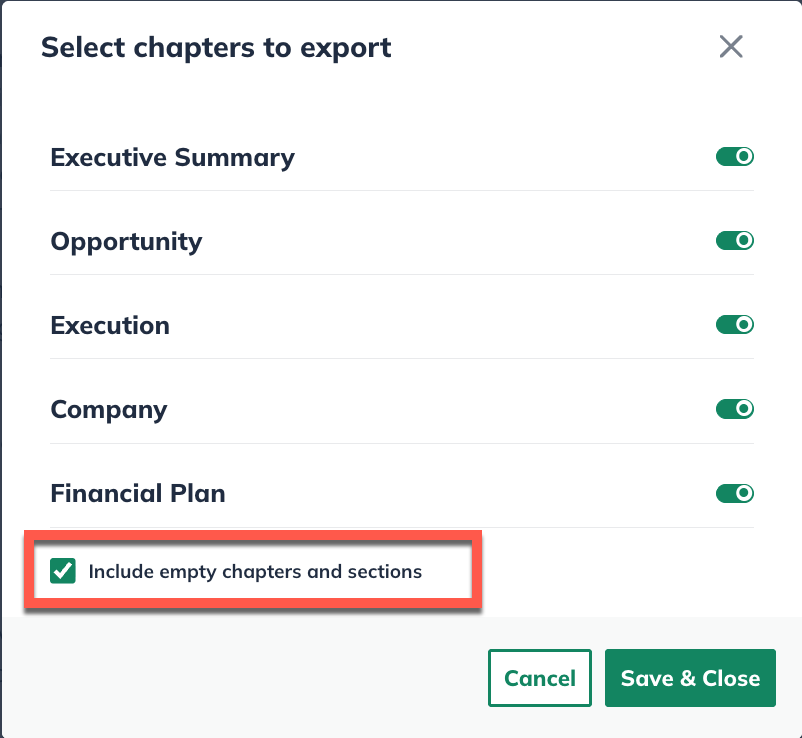
Task: Close the export dialog with the X
Action: tap(731, 47)
